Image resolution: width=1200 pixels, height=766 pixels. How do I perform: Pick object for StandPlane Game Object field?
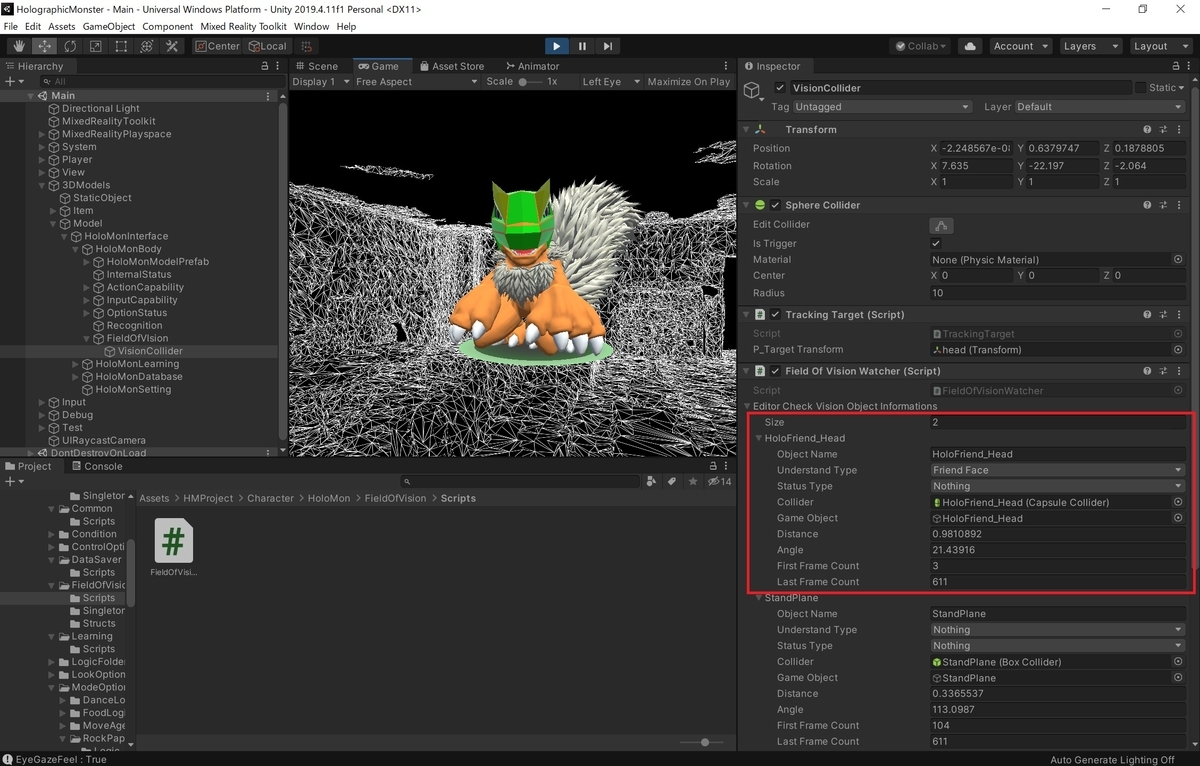[x=1178, y=678]
